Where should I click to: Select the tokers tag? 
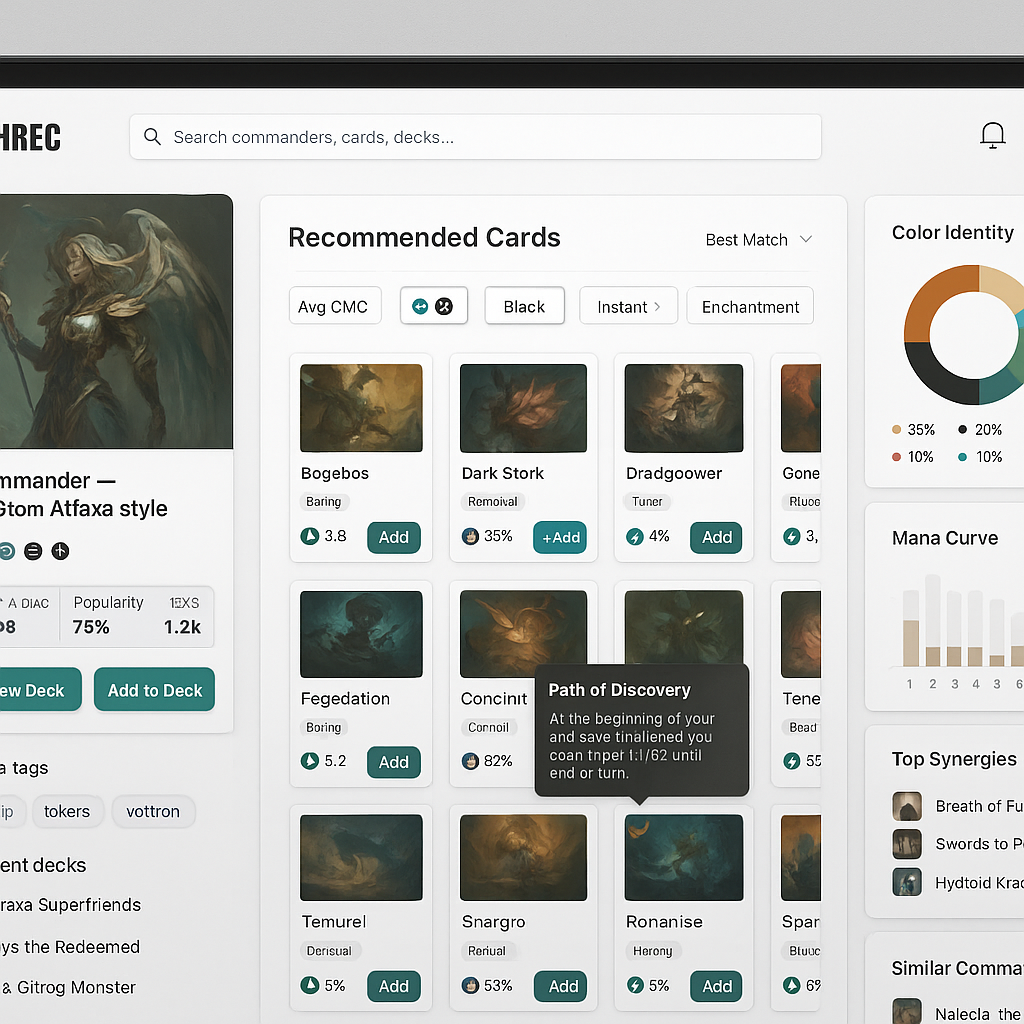pos(67,811)
